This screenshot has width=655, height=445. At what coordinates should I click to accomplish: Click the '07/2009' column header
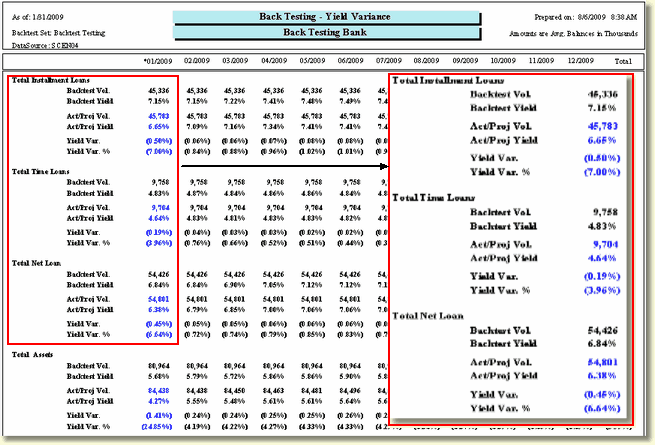(388, 61)
